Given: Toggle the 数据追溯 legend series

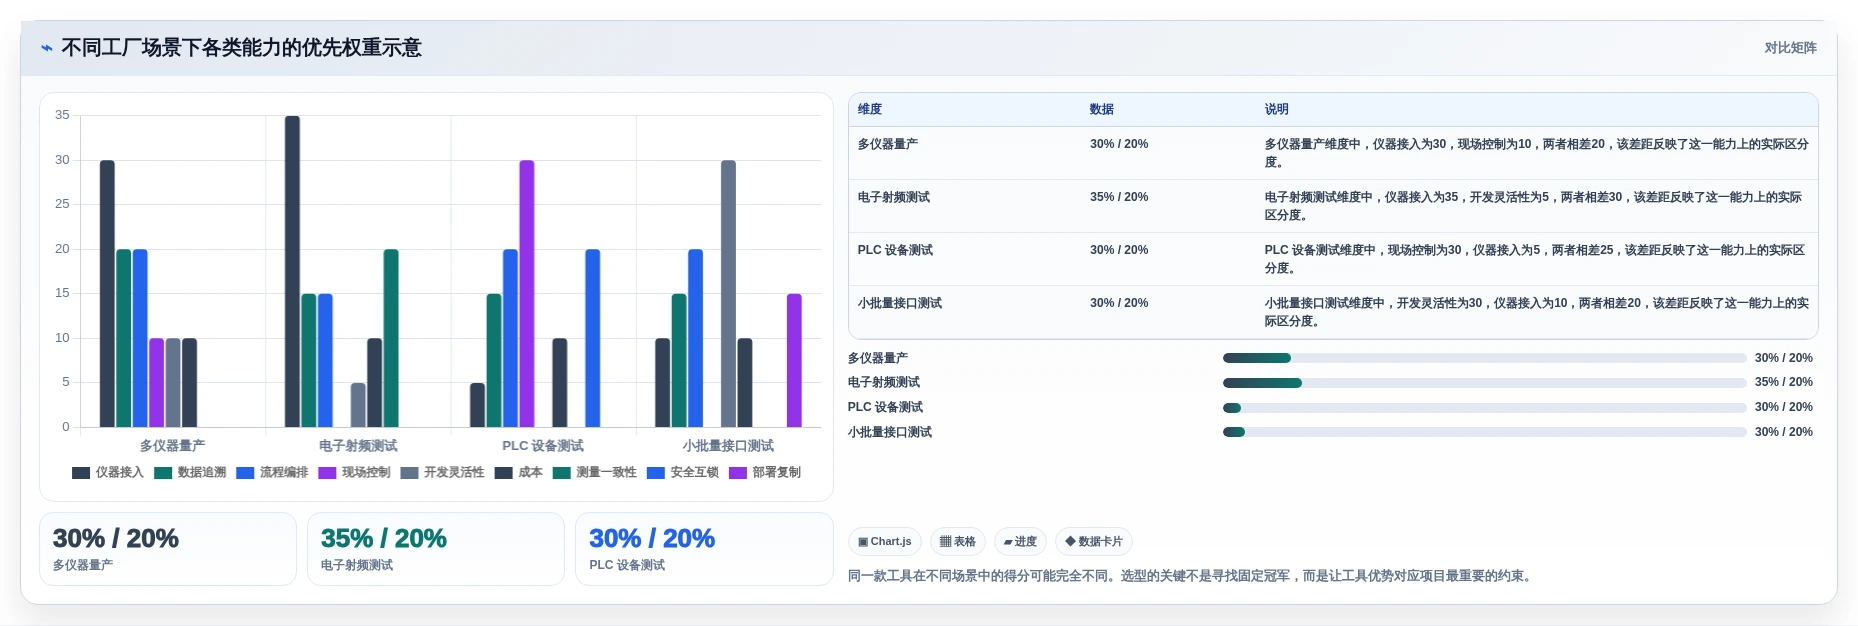Looking at the screenshot, I should tap(190, 473).
